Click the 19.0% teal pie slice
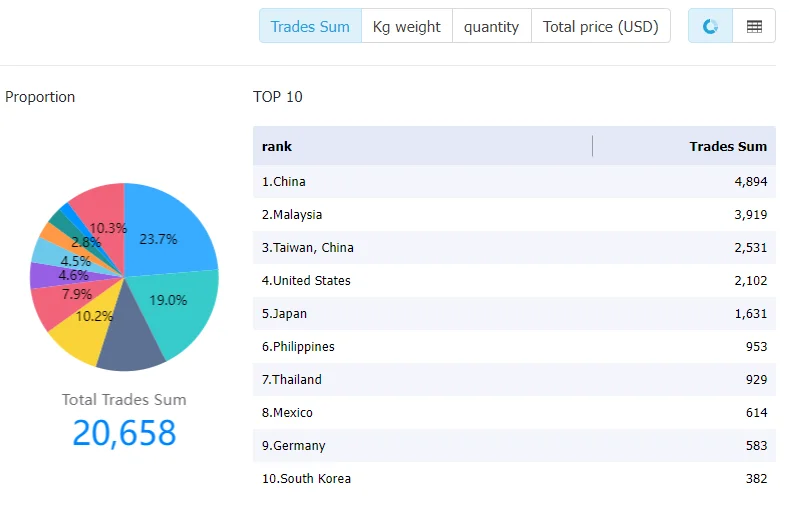789x505 pixels. click(176, 312)
